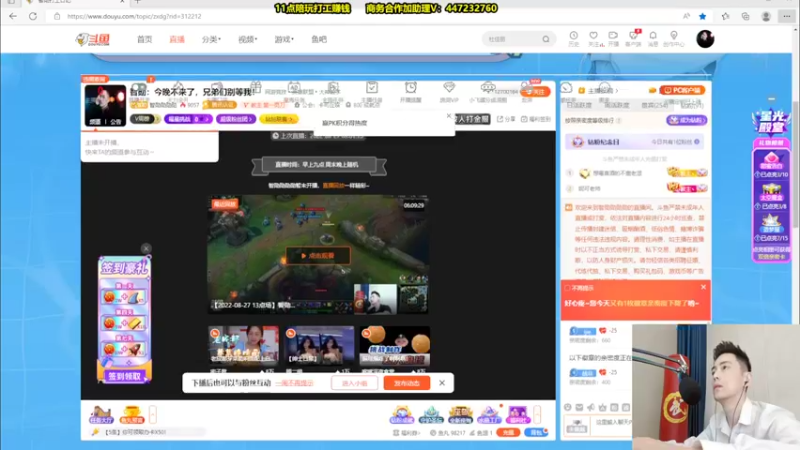The height and width of the screenshot is (450, 800).
Task: Click the Douyu site logo
Action: point(92,39)
